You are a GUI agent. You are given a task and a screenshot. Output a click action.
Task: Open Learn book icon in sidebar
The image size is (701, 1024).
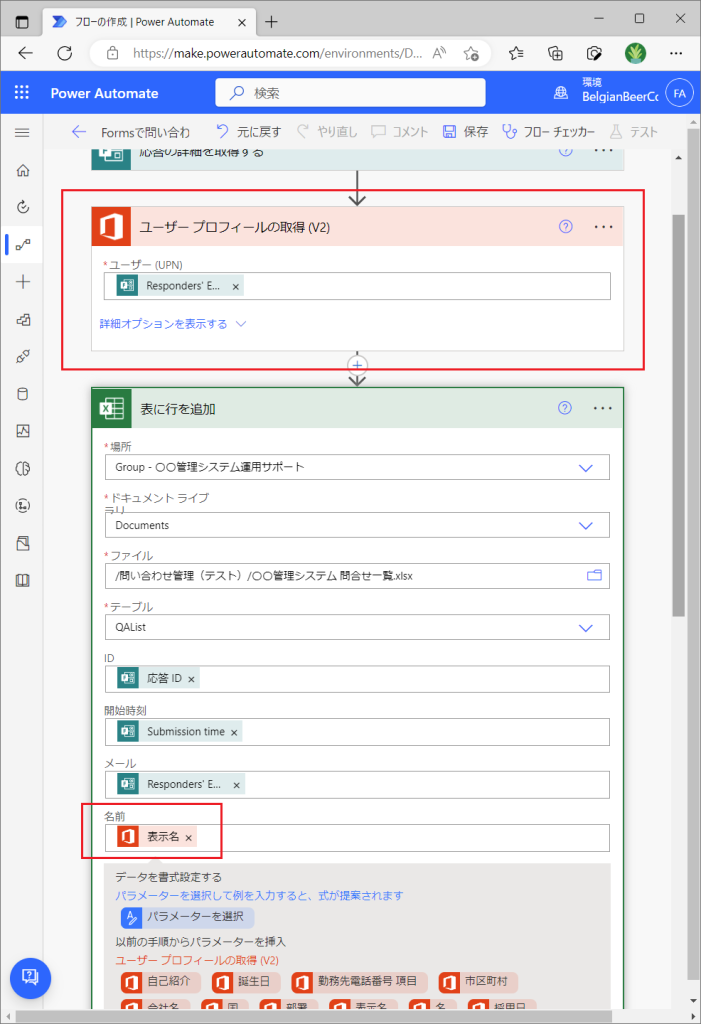(23, 581)
